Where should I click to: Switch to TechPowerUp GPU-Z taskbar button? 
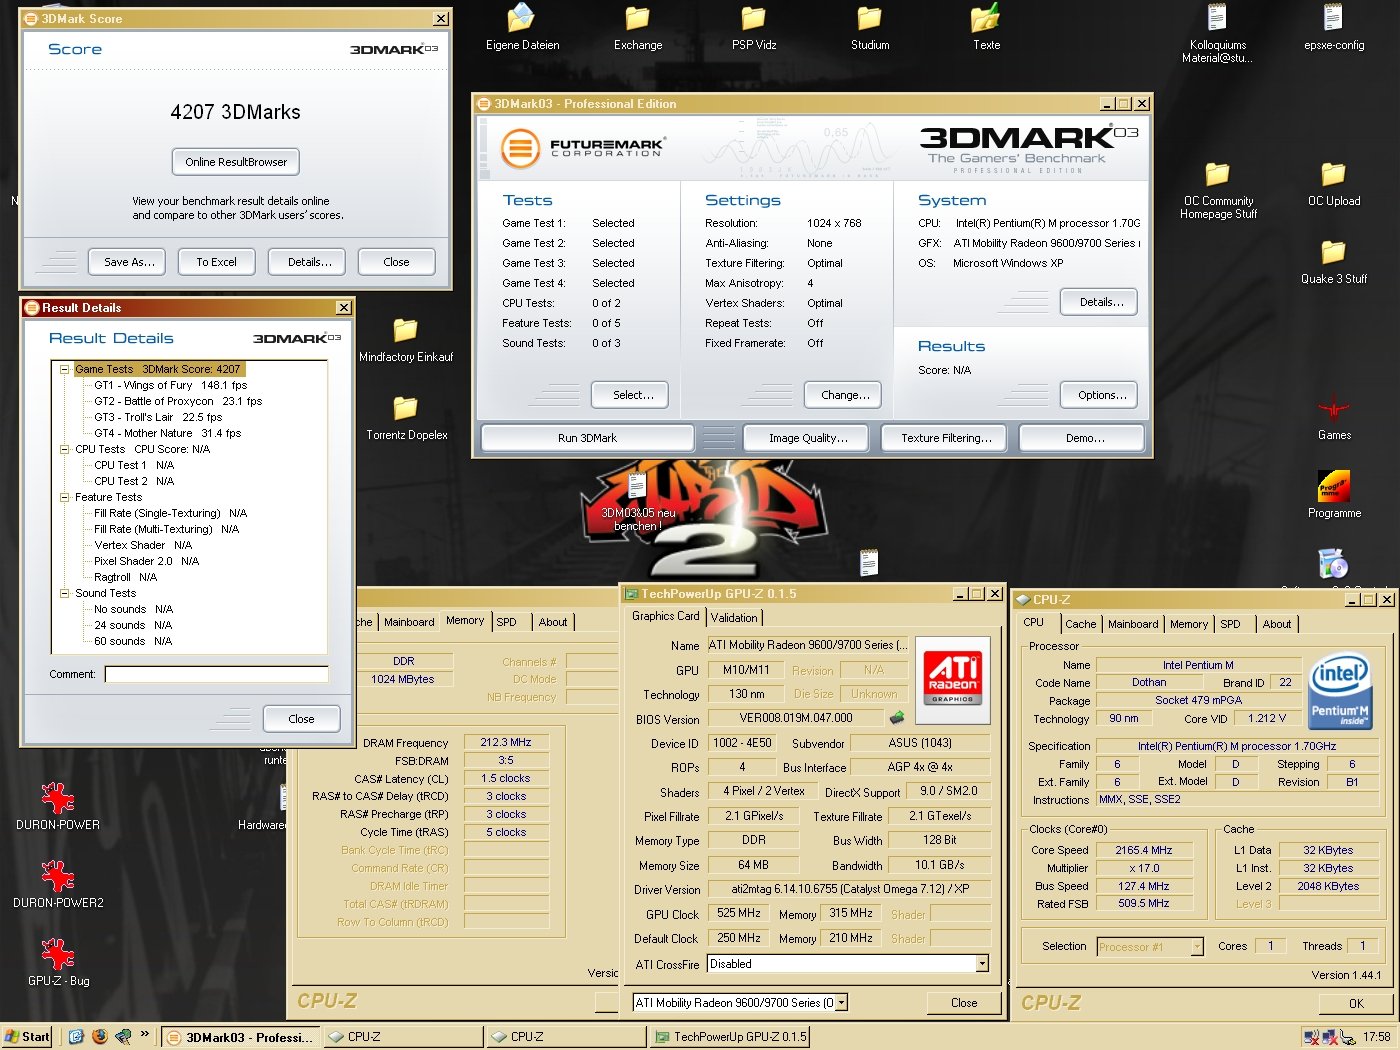(730, 1037)
